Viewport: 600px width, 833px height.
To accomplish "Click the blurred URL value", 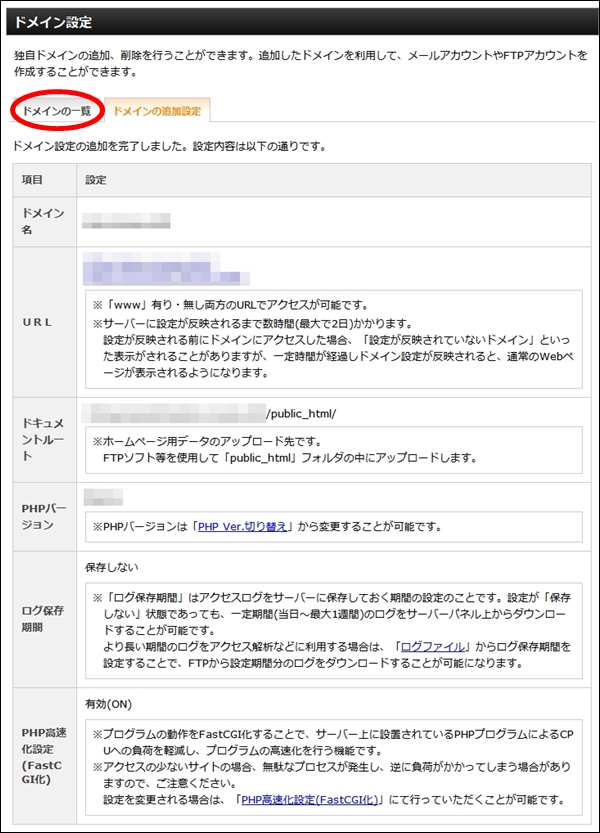I will (166, 268).
